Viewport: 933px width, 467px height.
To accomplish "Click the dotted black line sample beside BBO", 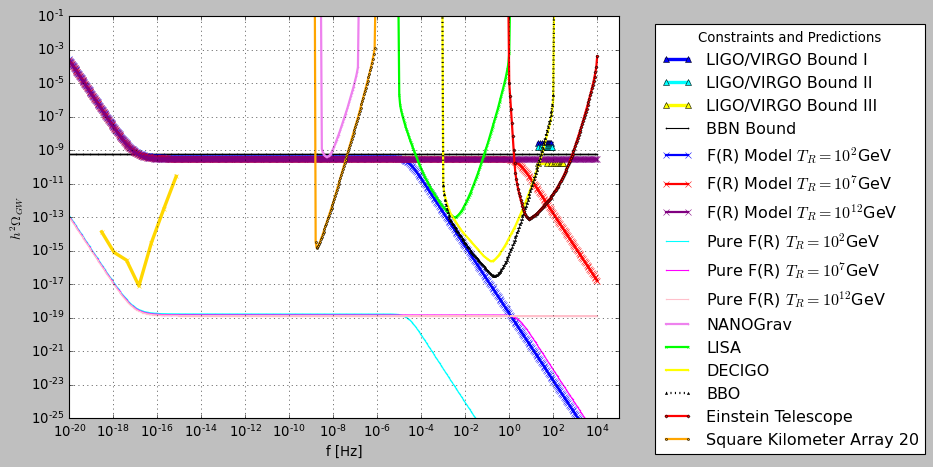I will click(678, 393).
